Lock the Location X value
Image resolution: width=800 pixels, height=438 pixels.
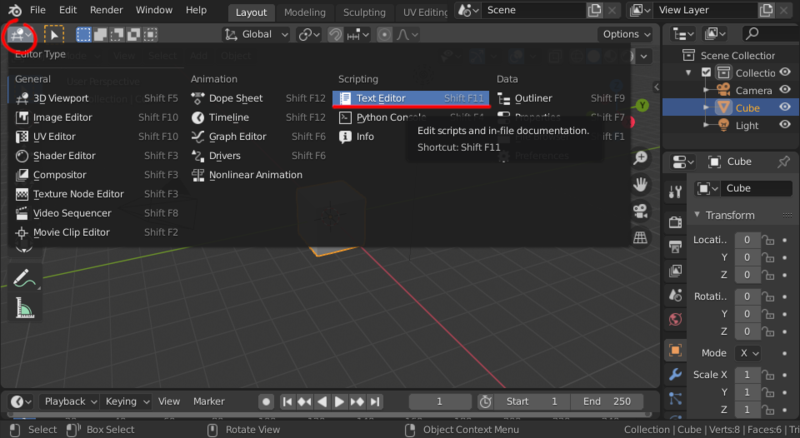tap(768, 240)
